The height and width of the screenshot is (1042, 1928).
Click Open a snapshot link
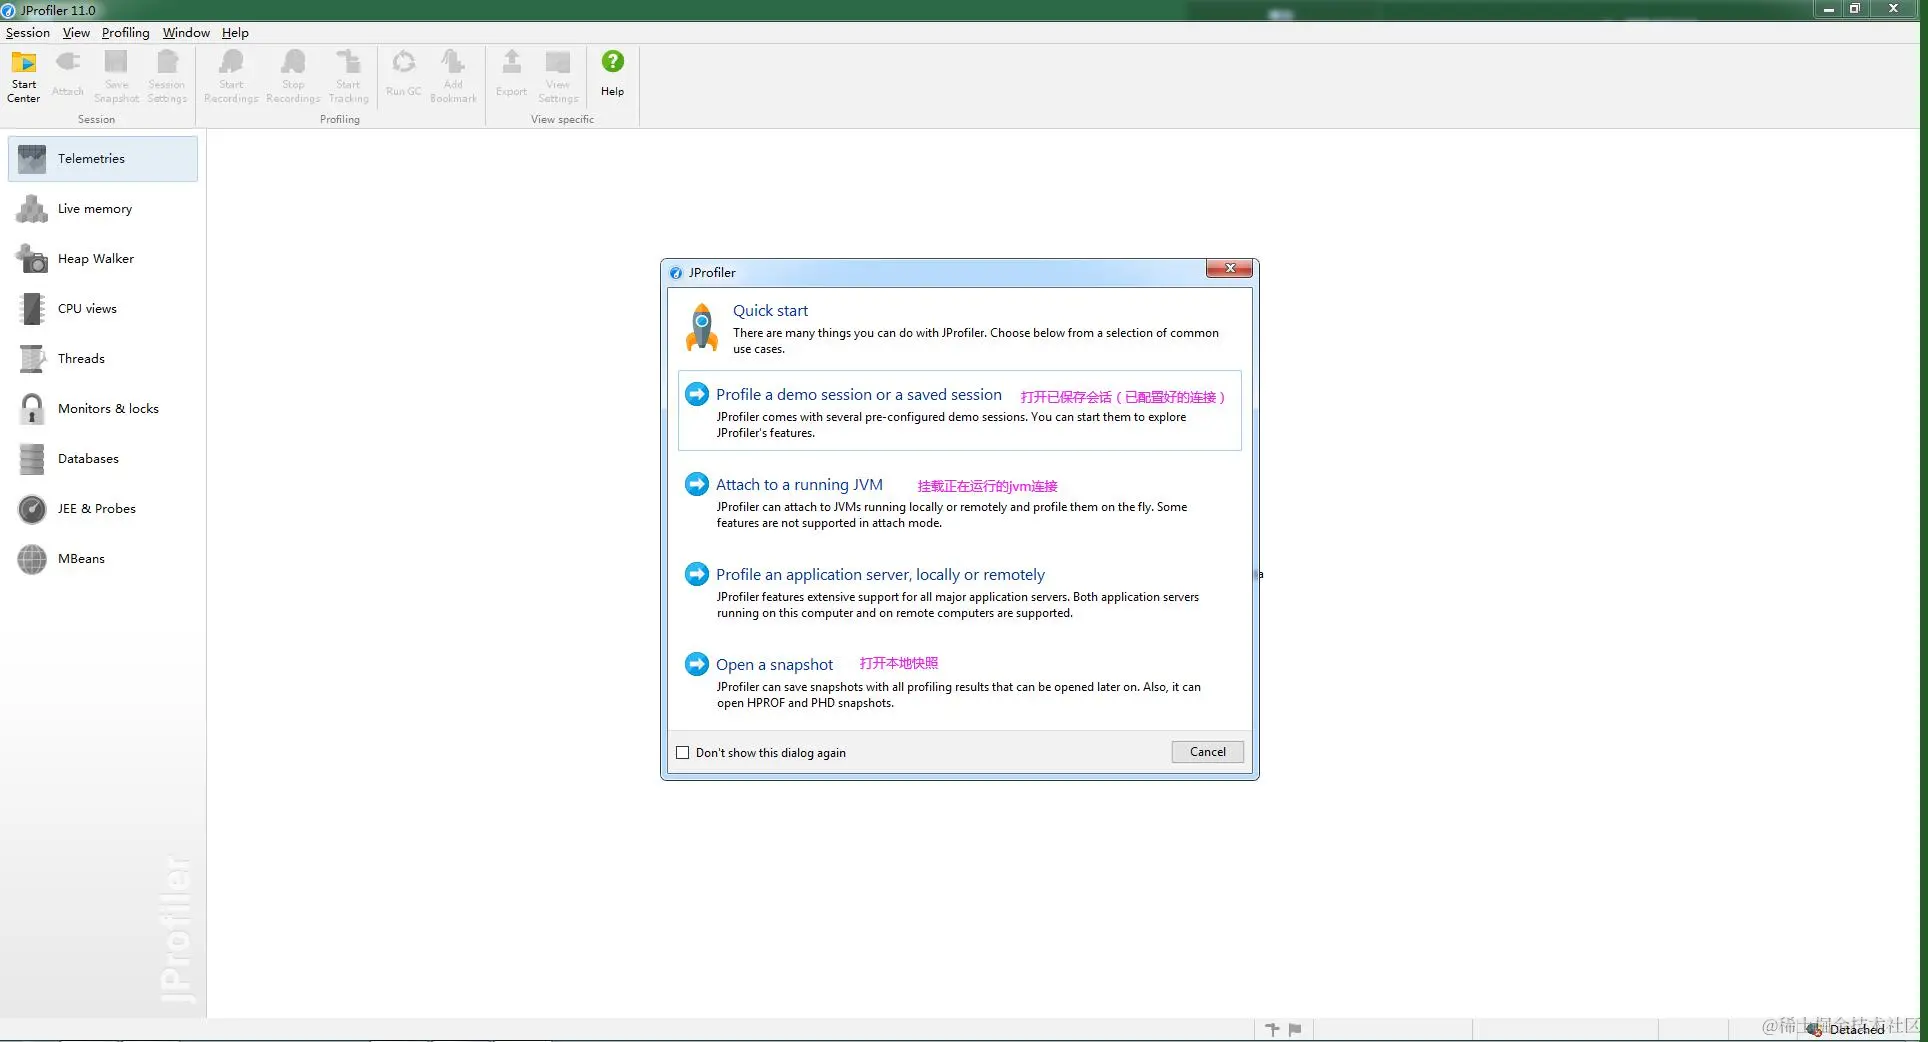[774, 665]
